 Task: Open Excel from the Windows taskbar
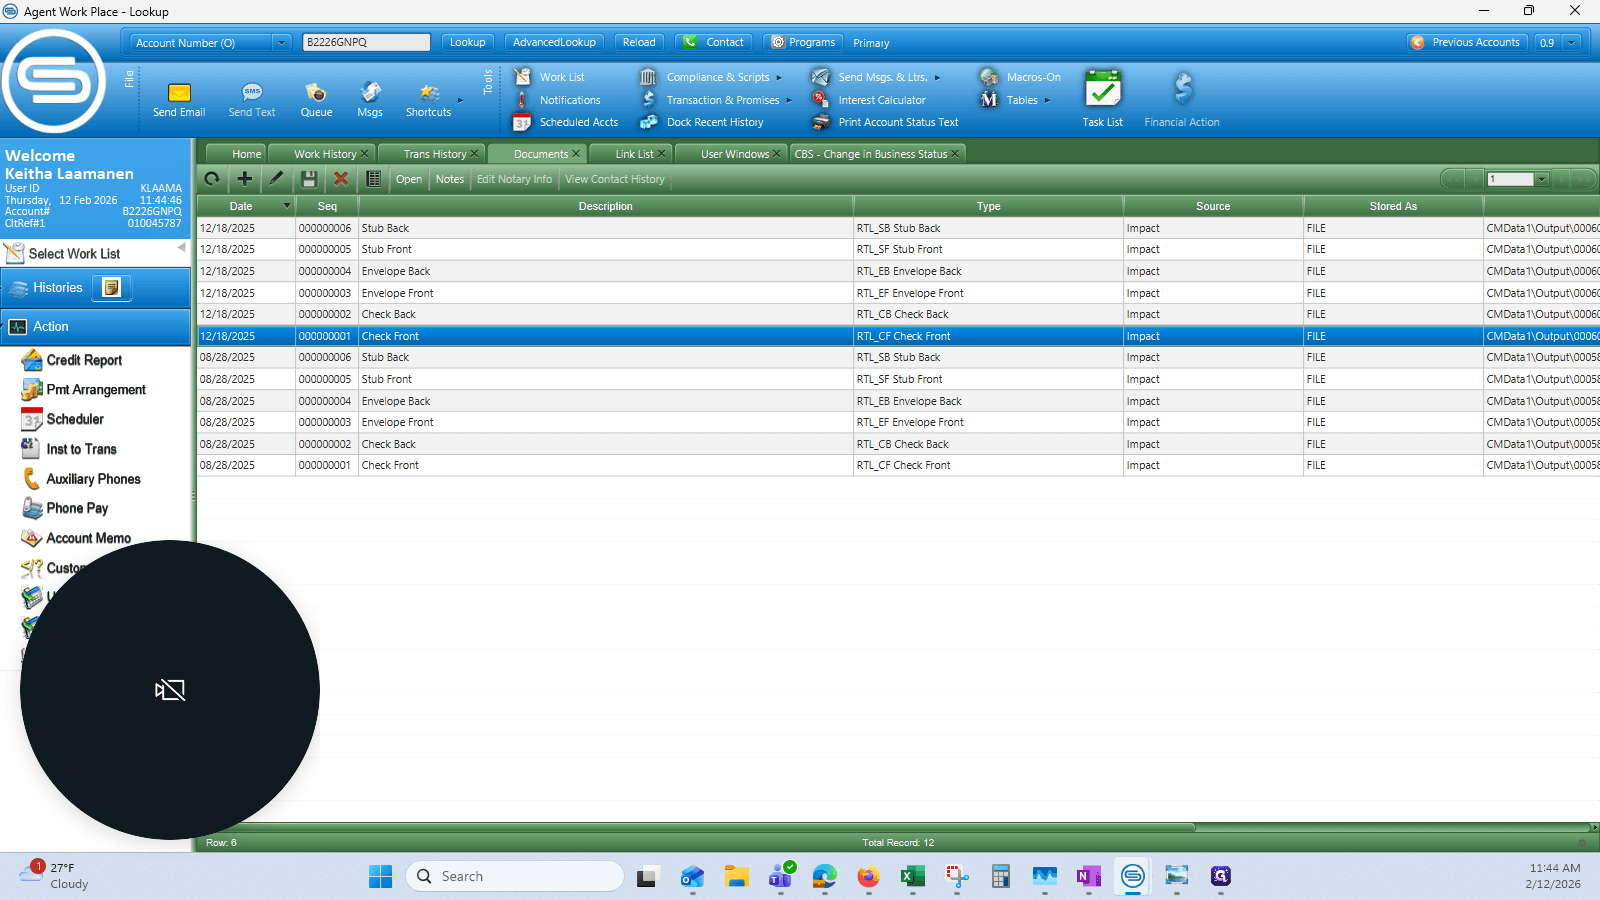tap(912, 877)
